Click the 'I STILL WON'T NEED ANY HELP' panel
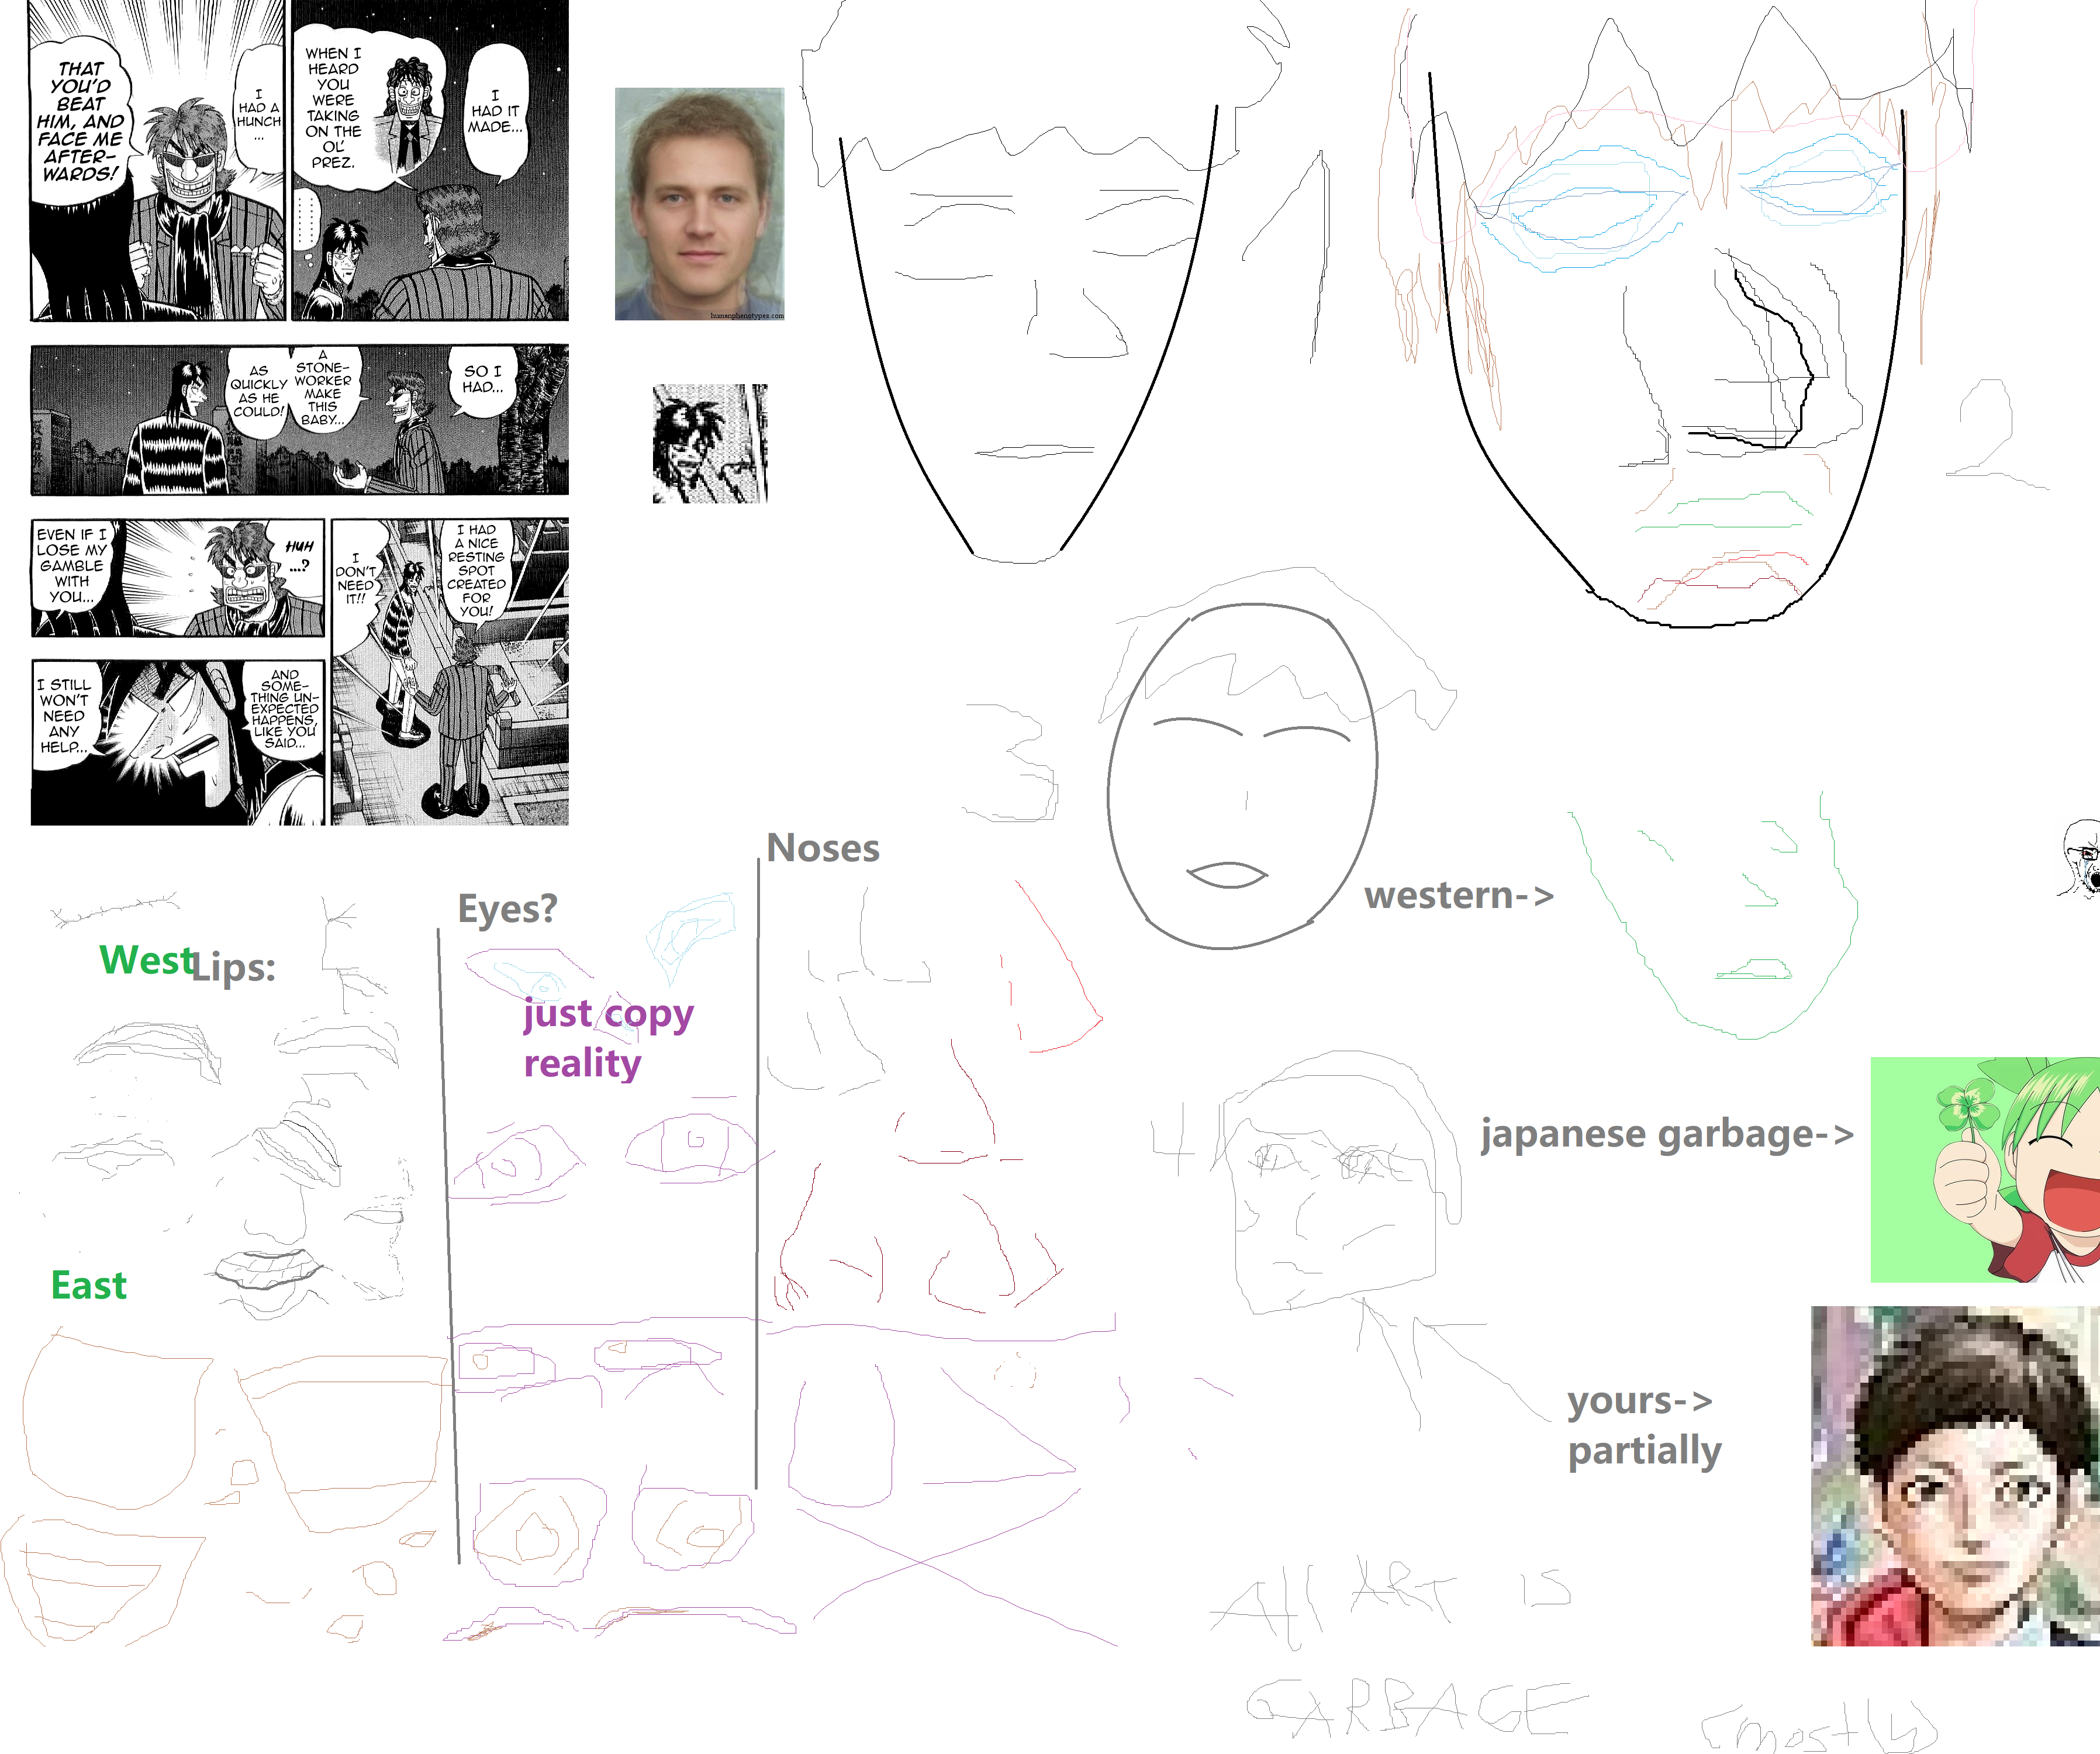The image size is (2100, 1754). pos(177,741)
